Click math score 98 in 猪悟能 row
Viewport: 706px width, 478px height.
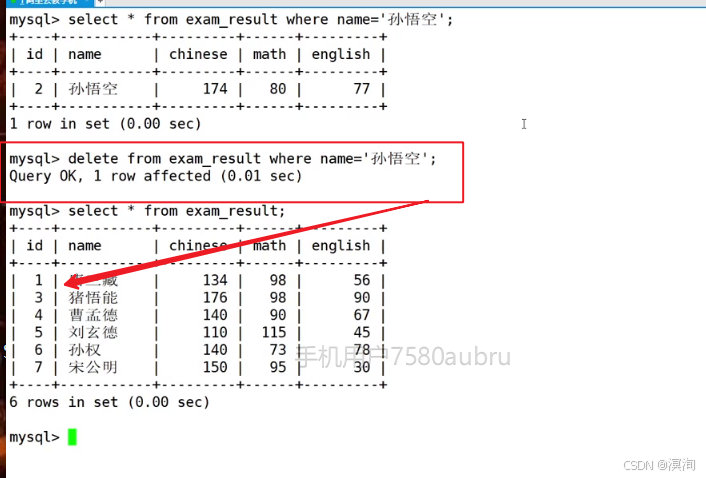tap(278, 298)
